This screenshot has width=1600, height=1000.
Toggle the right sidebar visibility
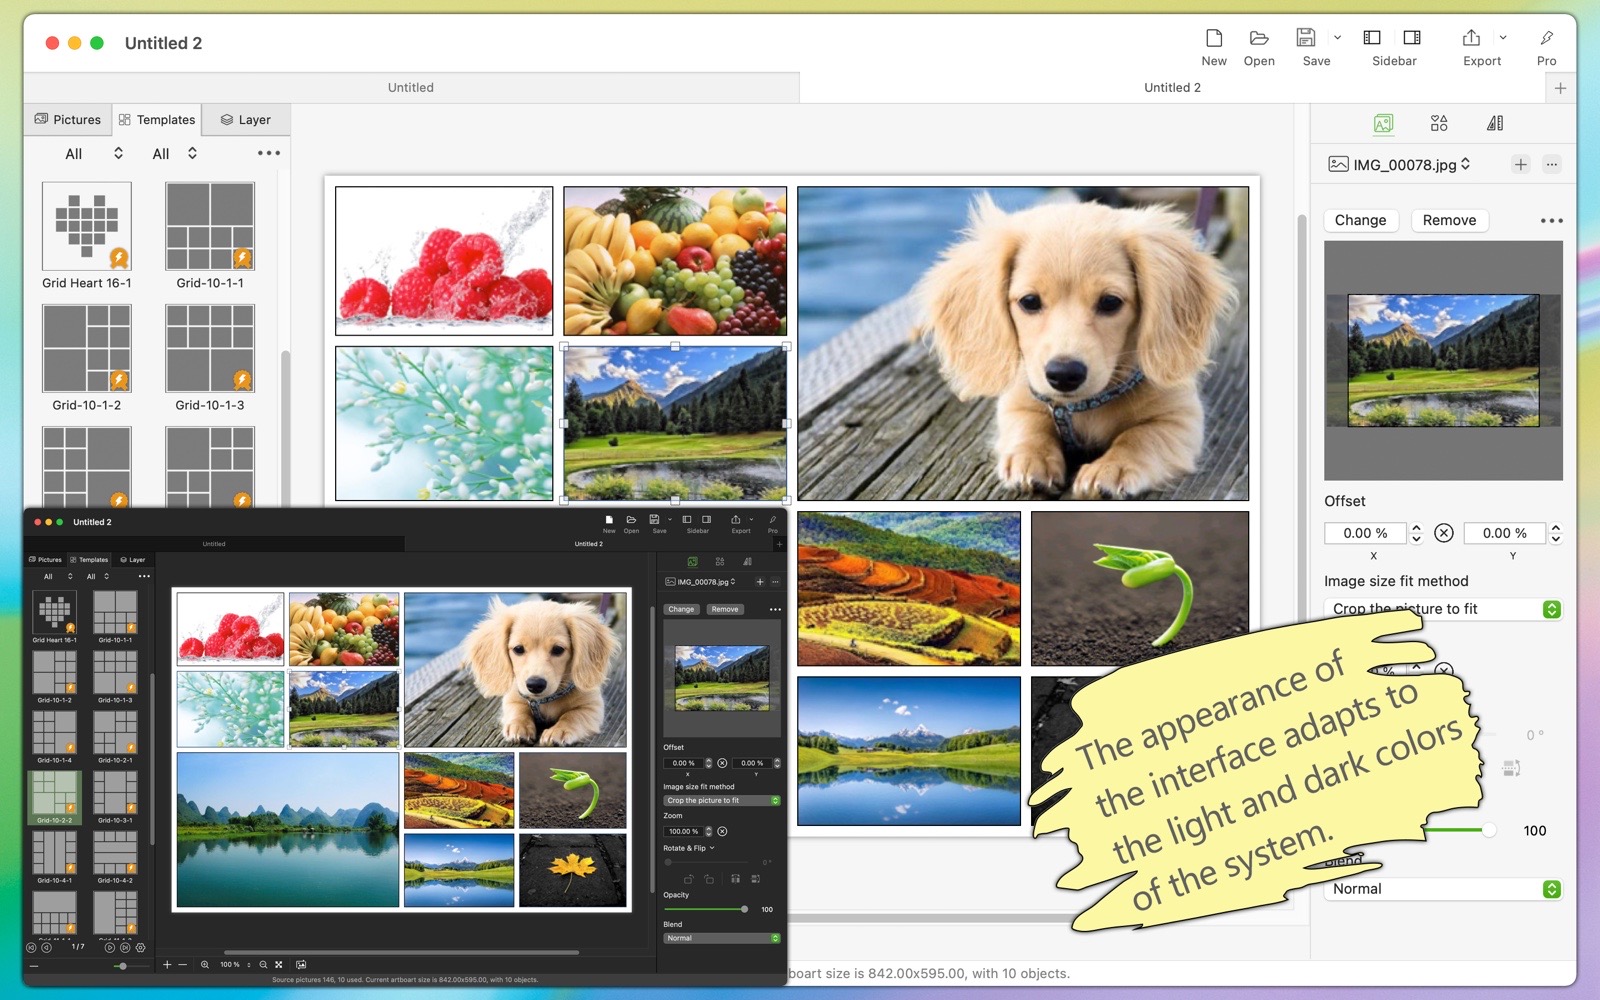[x=1412, y=38]
